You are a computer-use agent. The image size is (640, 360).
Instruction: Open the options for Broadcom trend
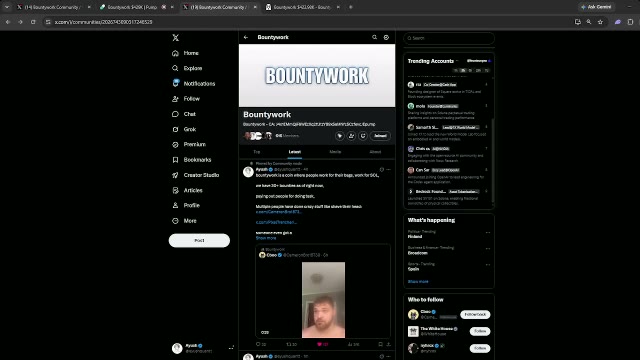[x=487, y=249]
